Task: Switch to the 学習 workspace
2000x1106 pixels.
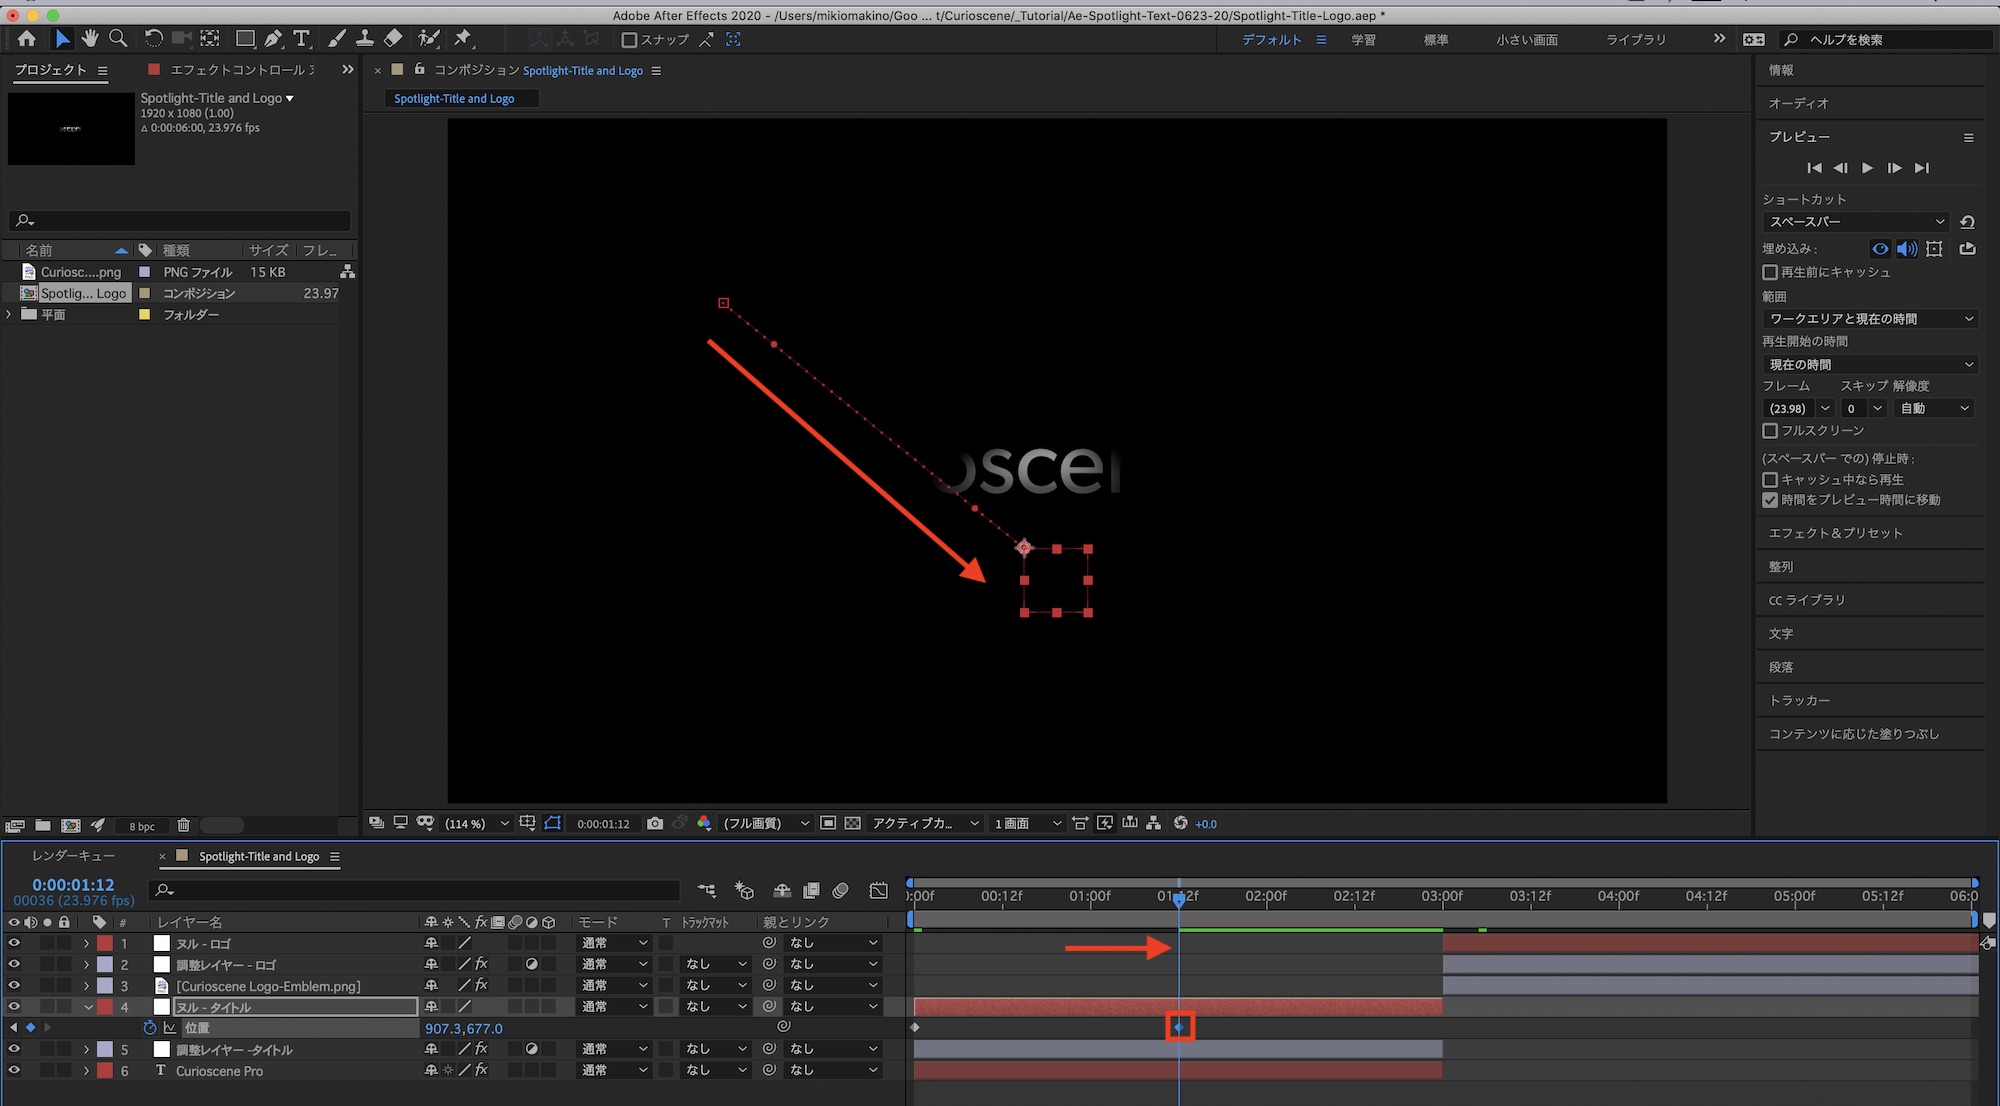Action: pos(1363,40)
